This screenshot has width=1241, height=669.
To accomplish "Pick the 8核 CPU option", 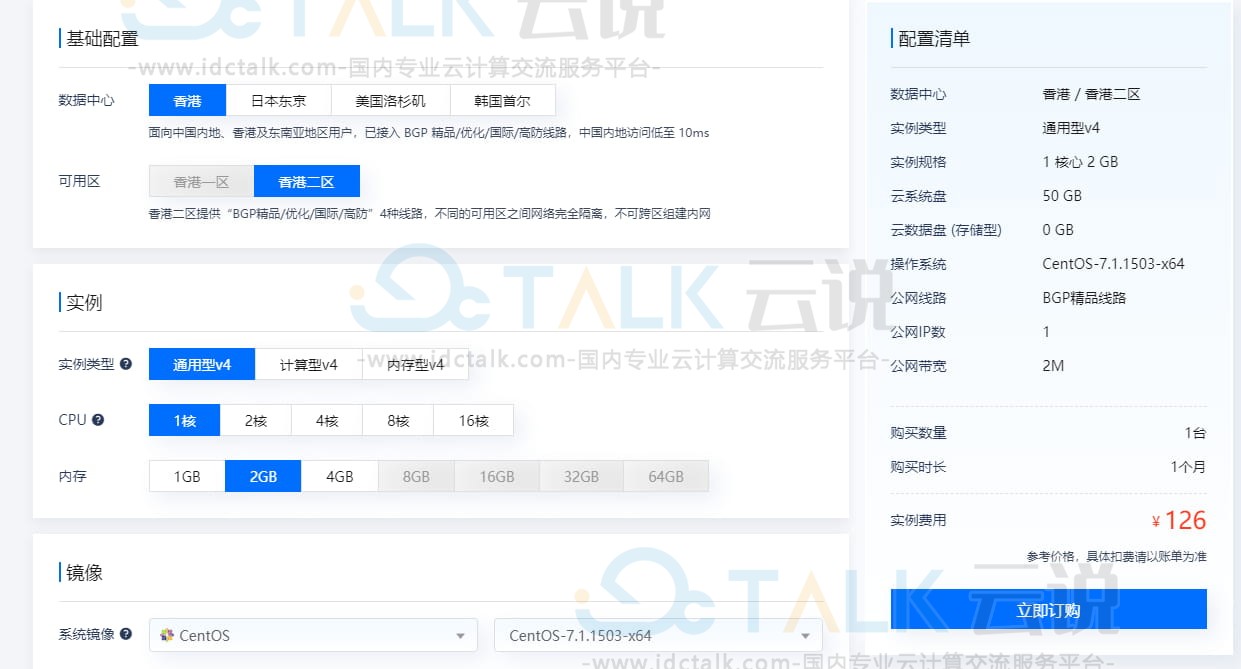I will tap(398, 420).
